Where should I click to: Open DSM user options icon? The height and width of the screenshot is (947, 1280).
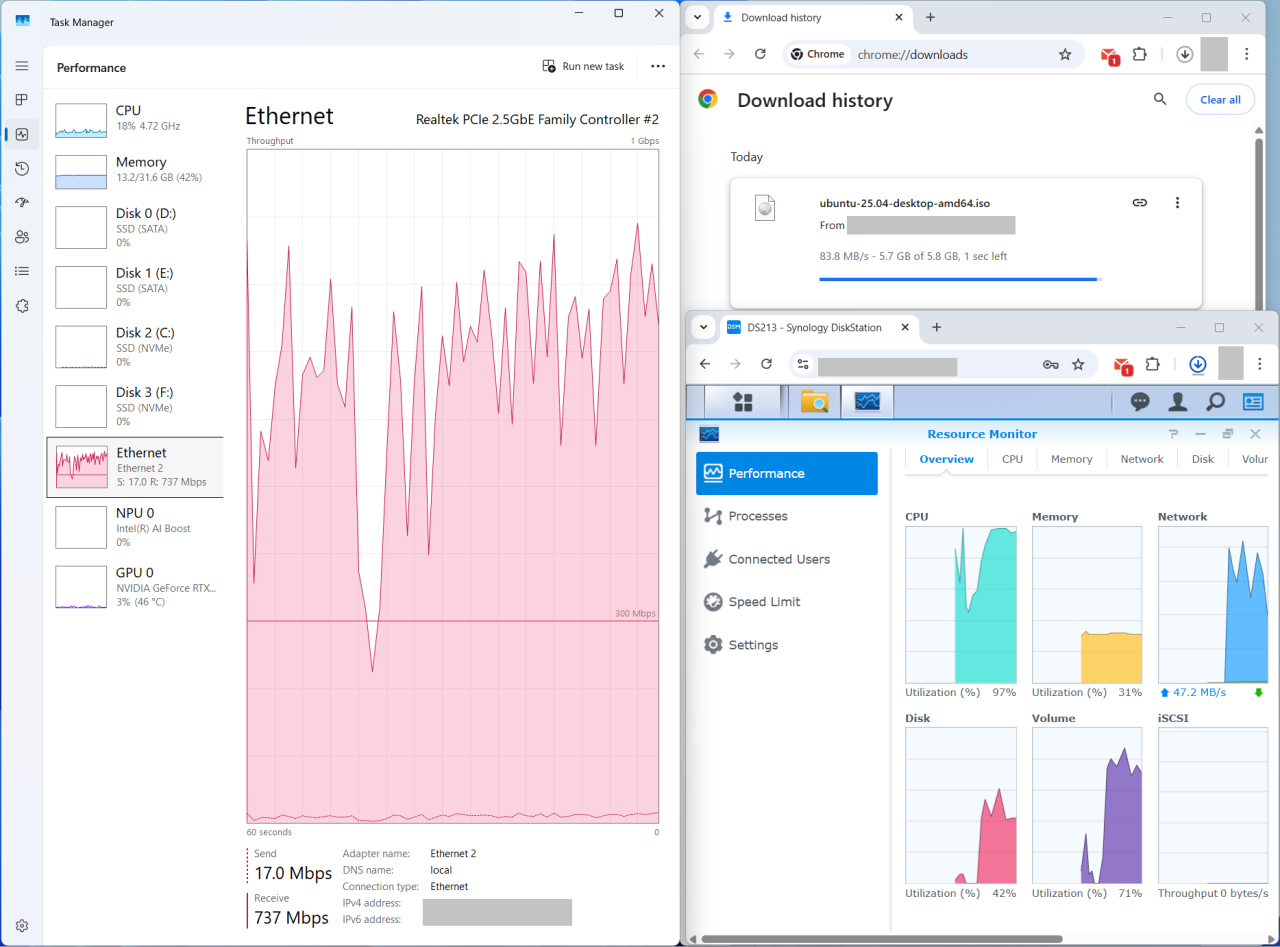(x=1178, y=402)
